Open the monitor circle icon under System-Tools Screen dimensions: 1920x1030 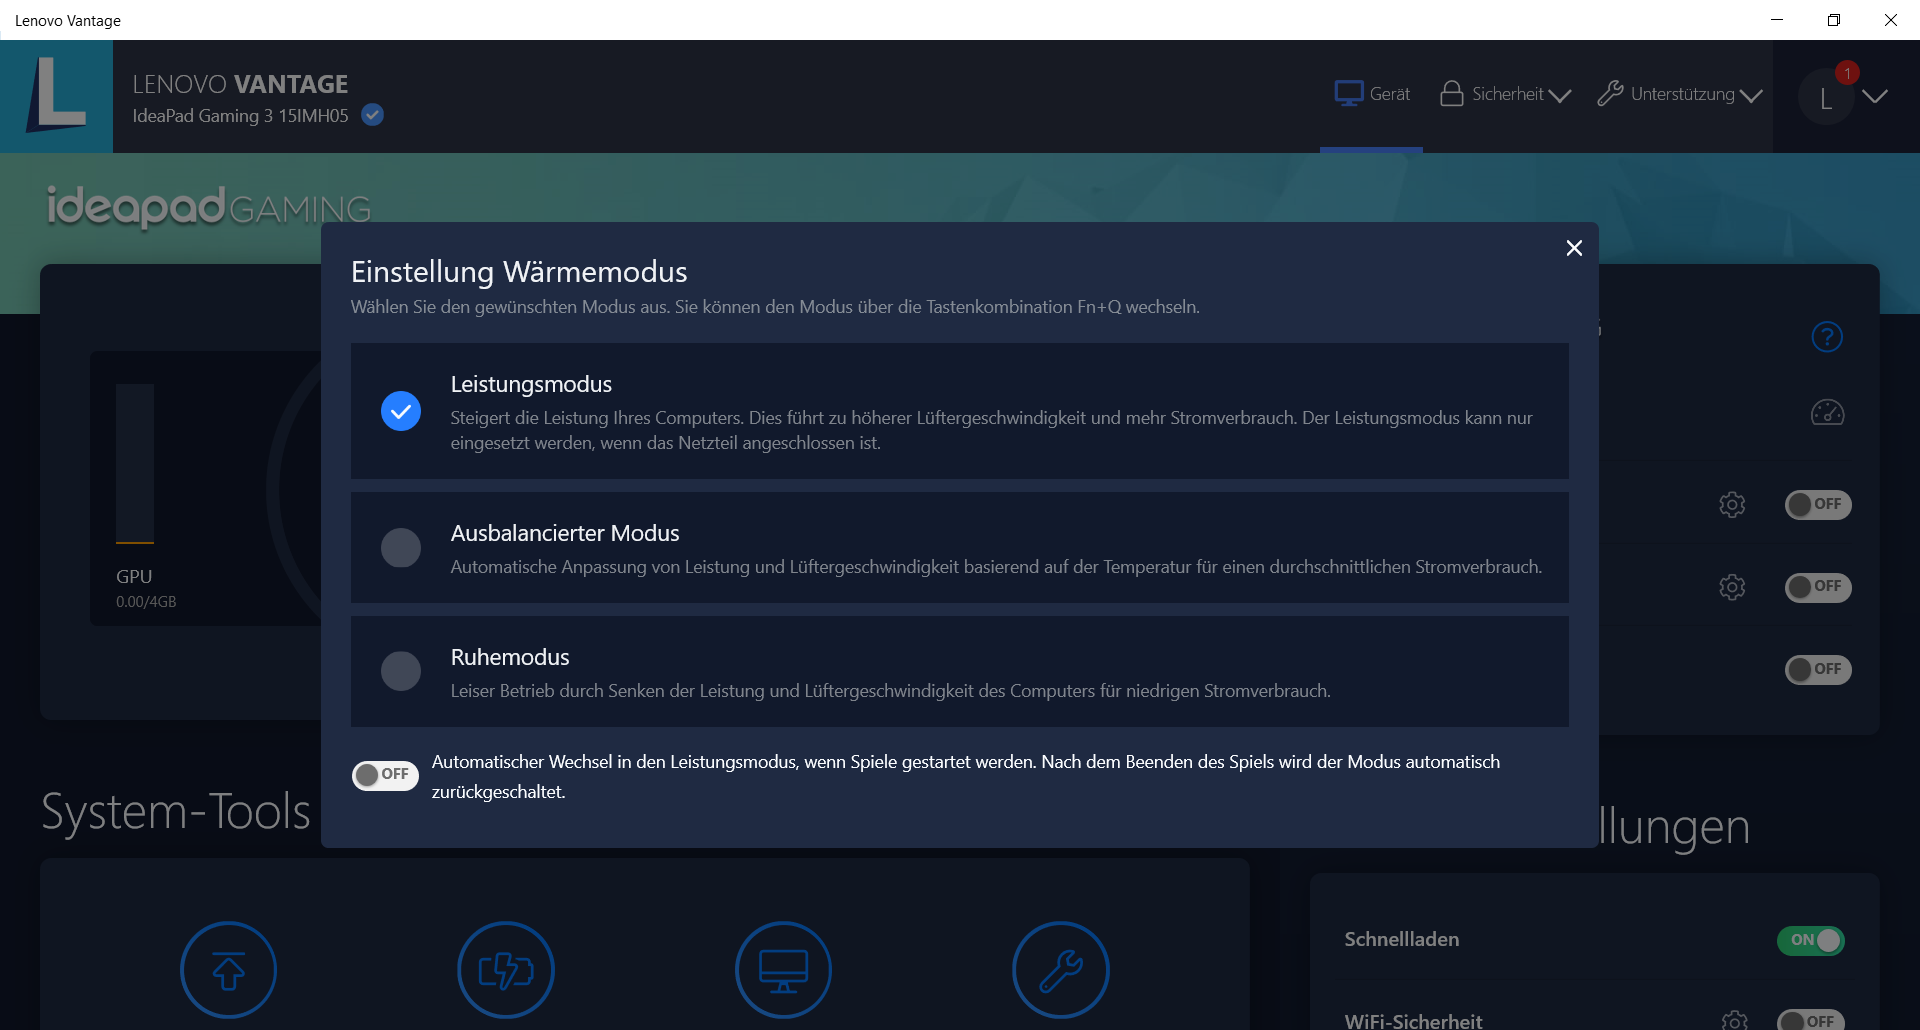[783, 970]
